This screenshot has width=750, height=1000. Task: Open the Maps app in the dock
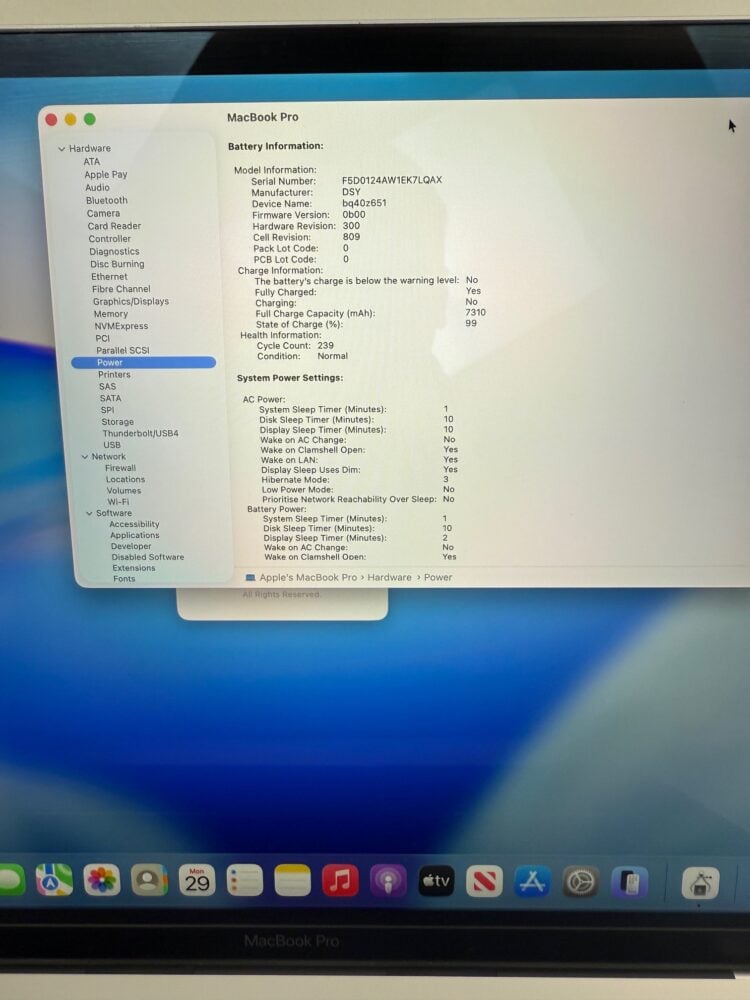click(x=54, y=880)
